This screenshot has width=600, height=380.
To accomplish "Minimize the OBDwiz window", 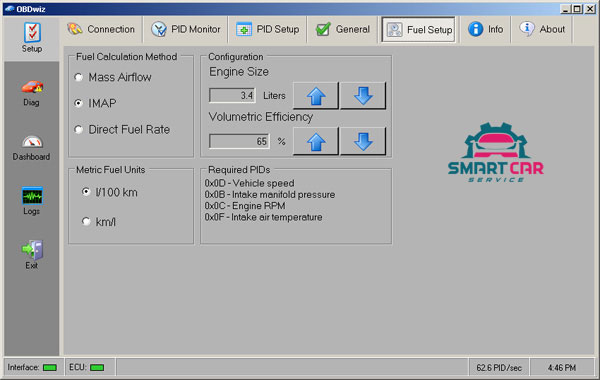I will (x=565, y=9).
